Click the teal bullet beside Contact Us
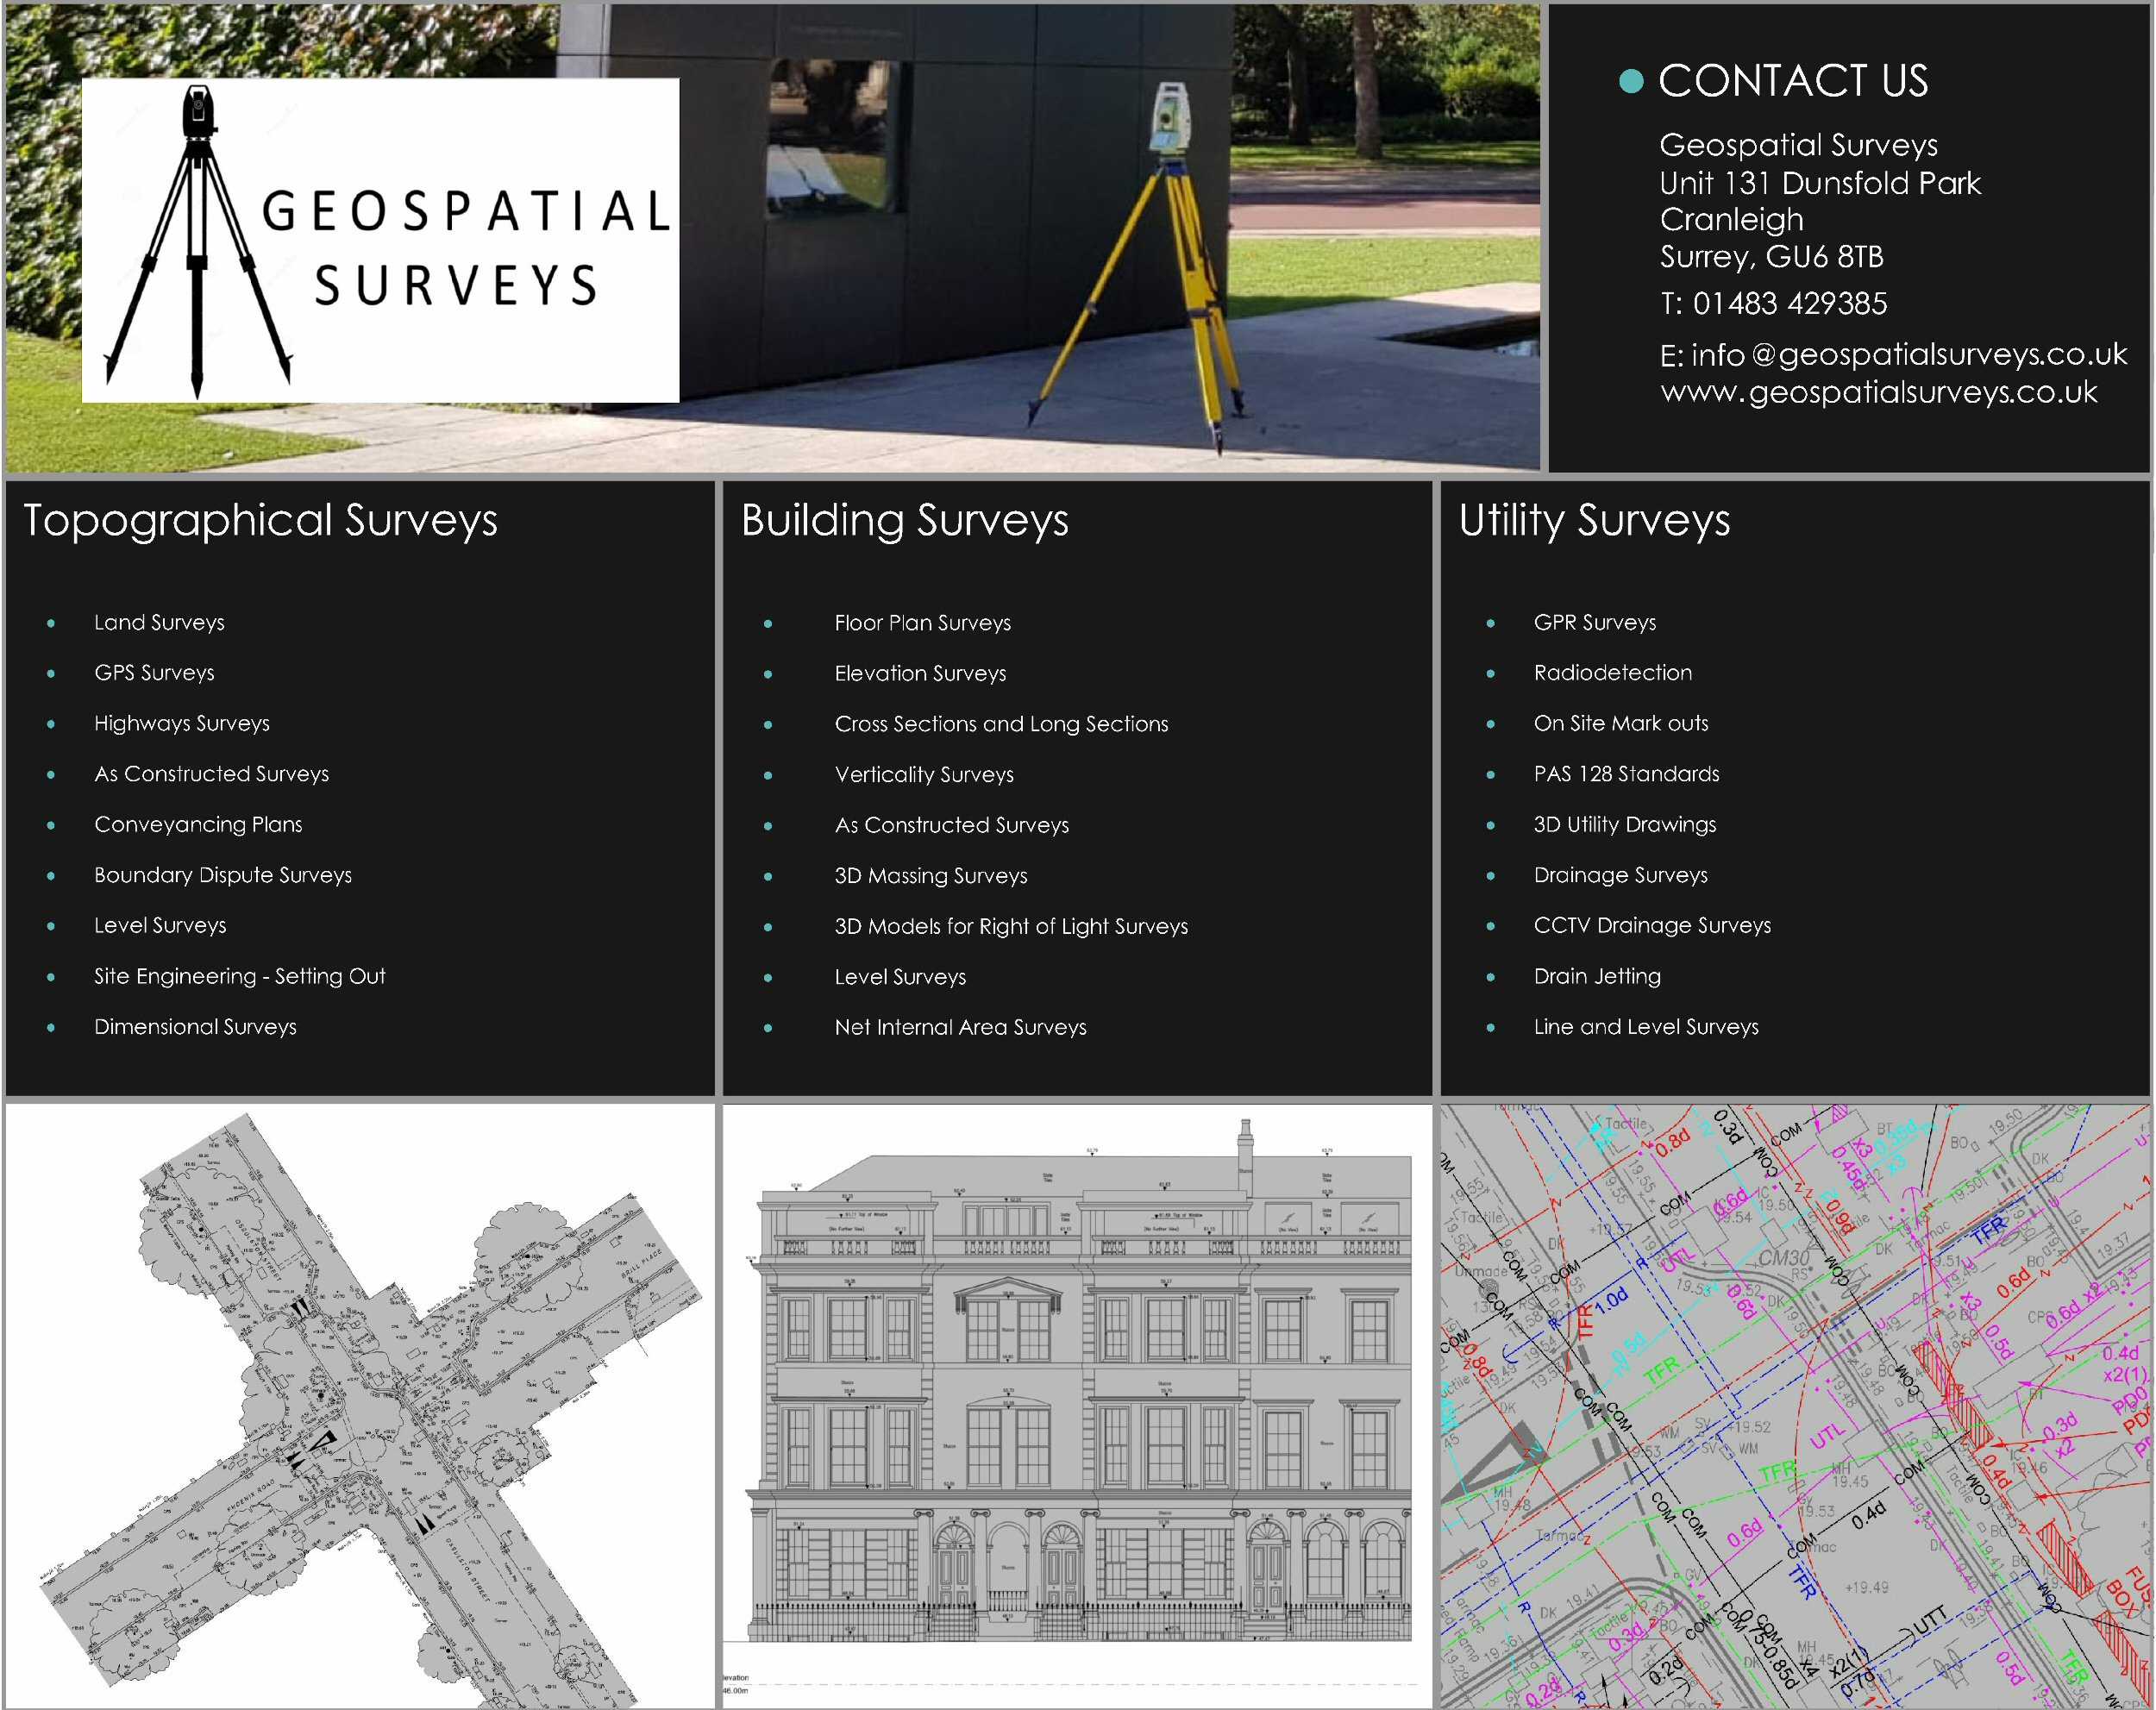The image size is (2156, 1710). click(x=1630, y=81)
